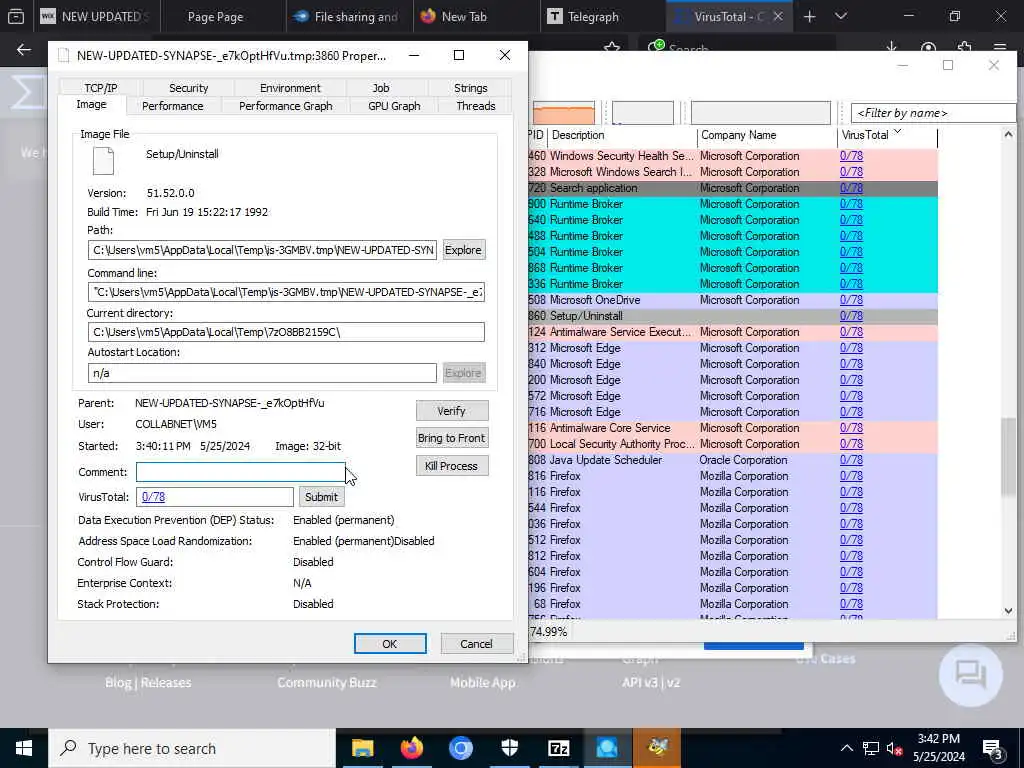Select the Search application row
Image resolution: width=1024 pixels, height=768 pixels.
[733, 188]
